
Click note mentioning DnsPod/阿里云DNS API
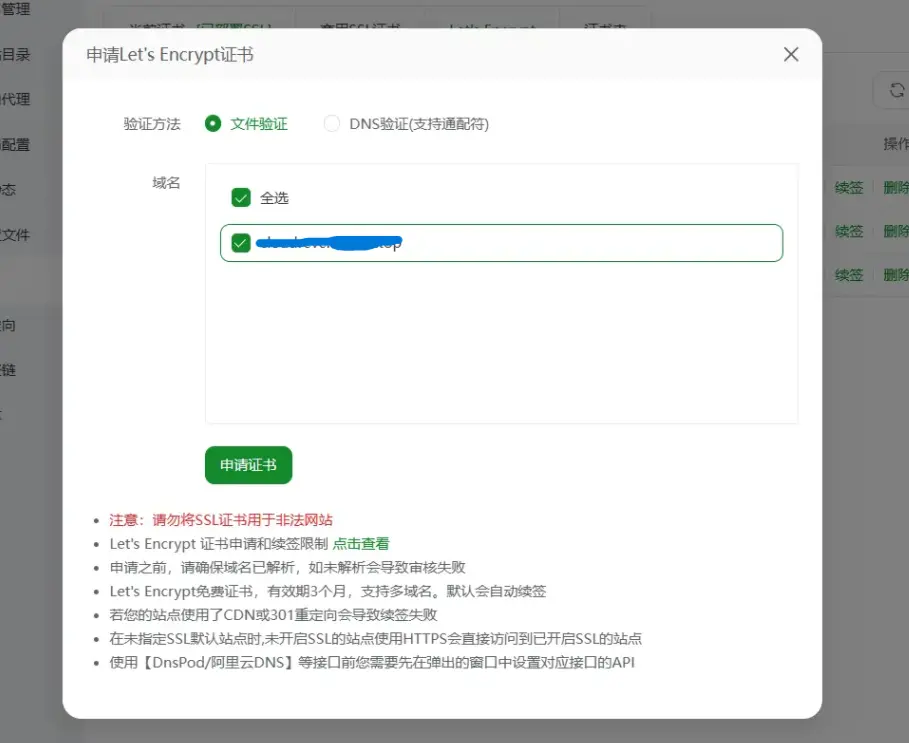coord(372,662)
